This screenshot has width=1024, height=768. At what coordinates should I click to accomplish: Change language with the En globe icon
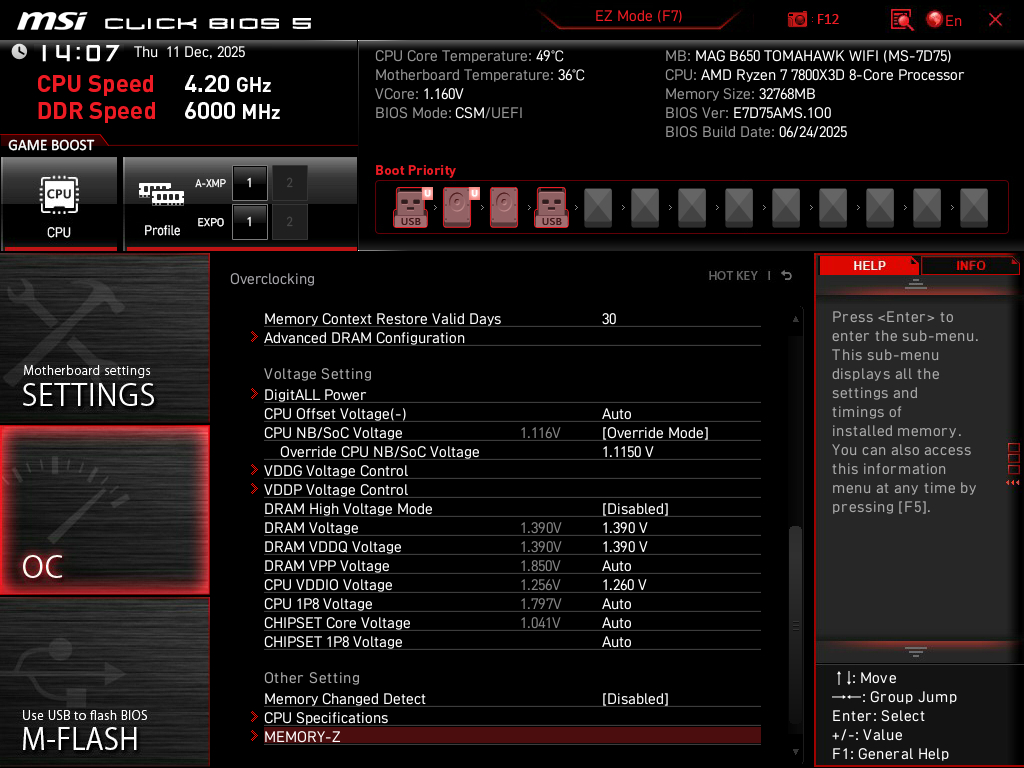[x=944, y=20]
